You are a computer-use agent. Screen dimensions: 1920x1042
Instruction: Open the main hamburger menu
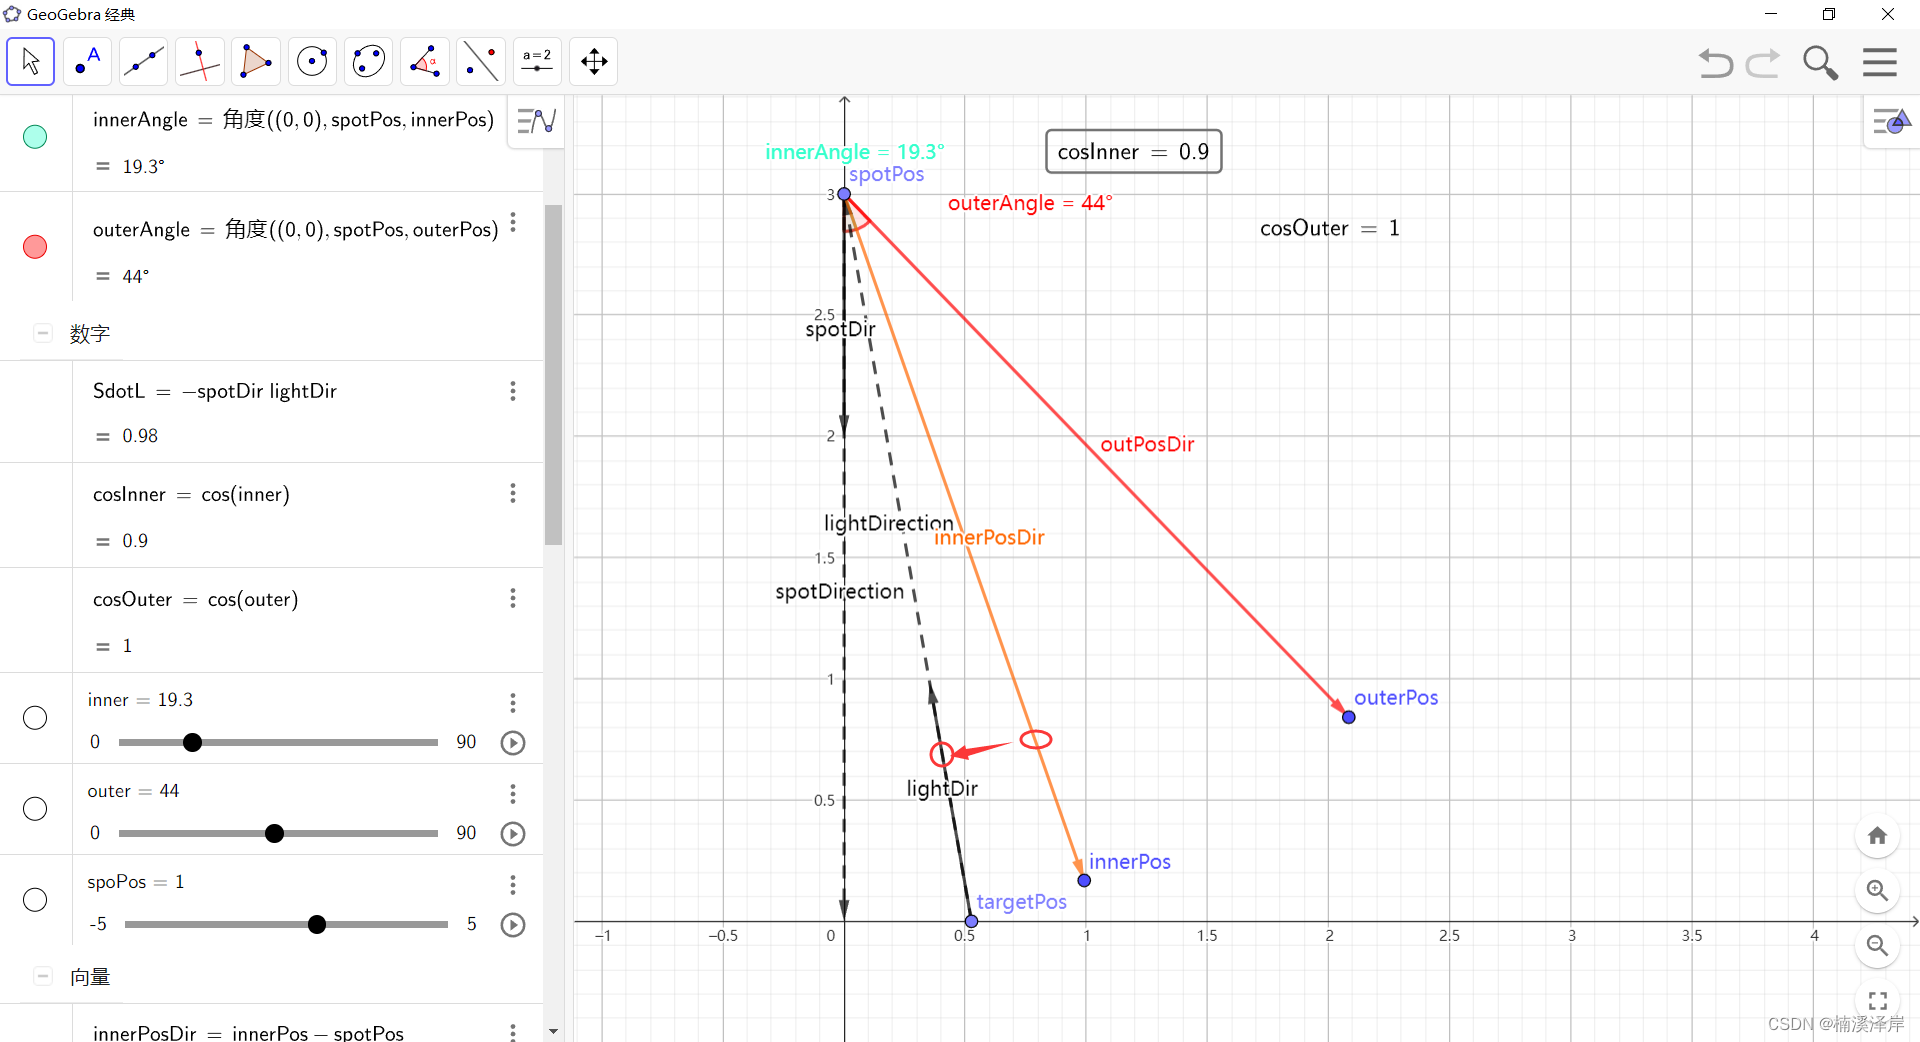[x=1880, y=62]
